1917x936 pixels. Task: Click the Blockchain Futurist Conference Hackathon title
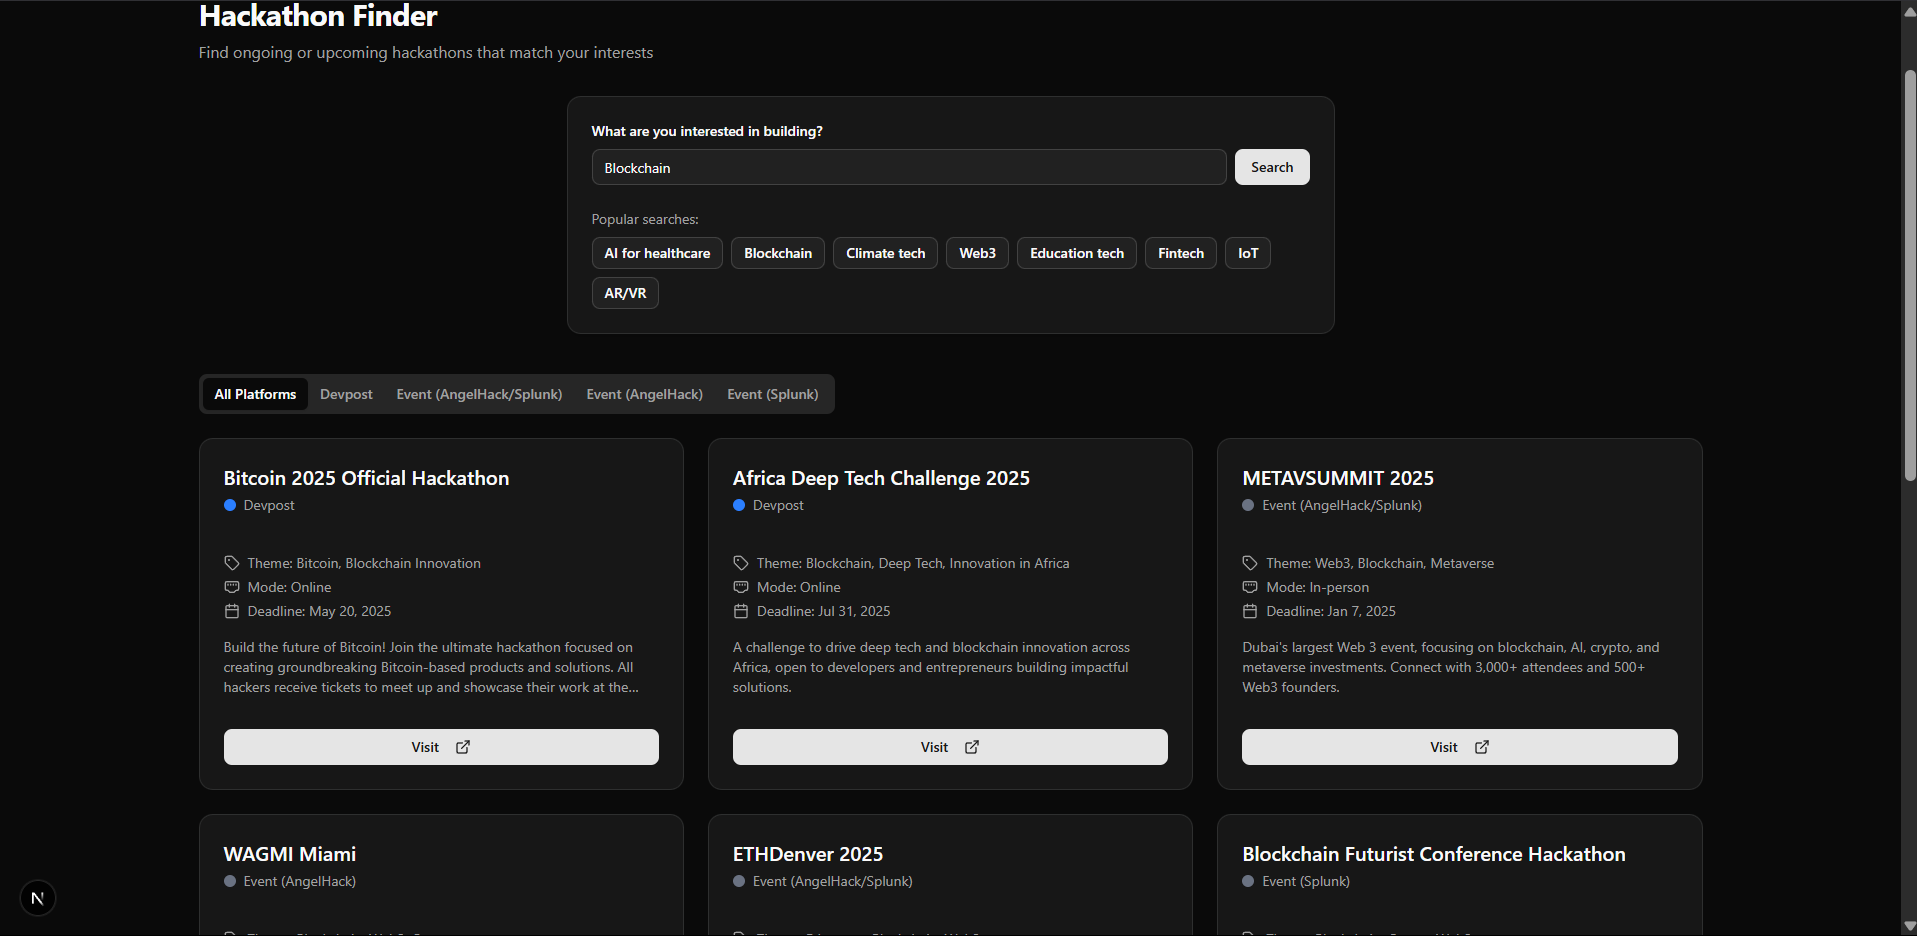pyautogui.click(x=1434, y=854)
